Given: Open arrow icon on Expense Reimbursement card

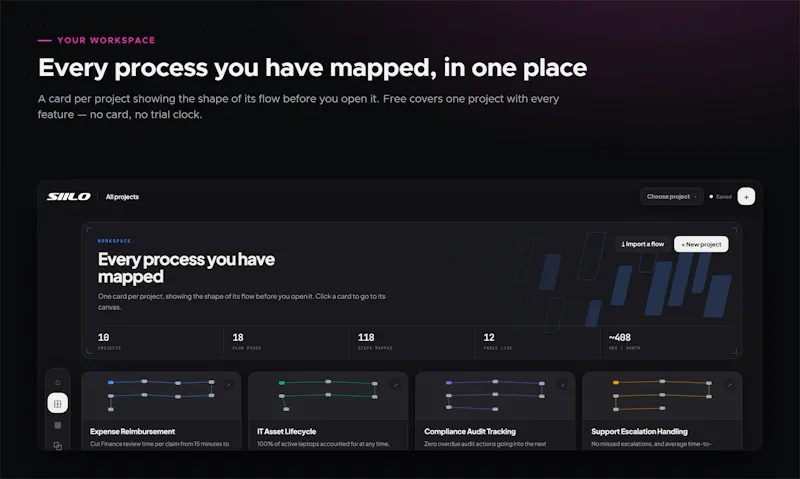Looking at the screenshot, I should (229, 385).
